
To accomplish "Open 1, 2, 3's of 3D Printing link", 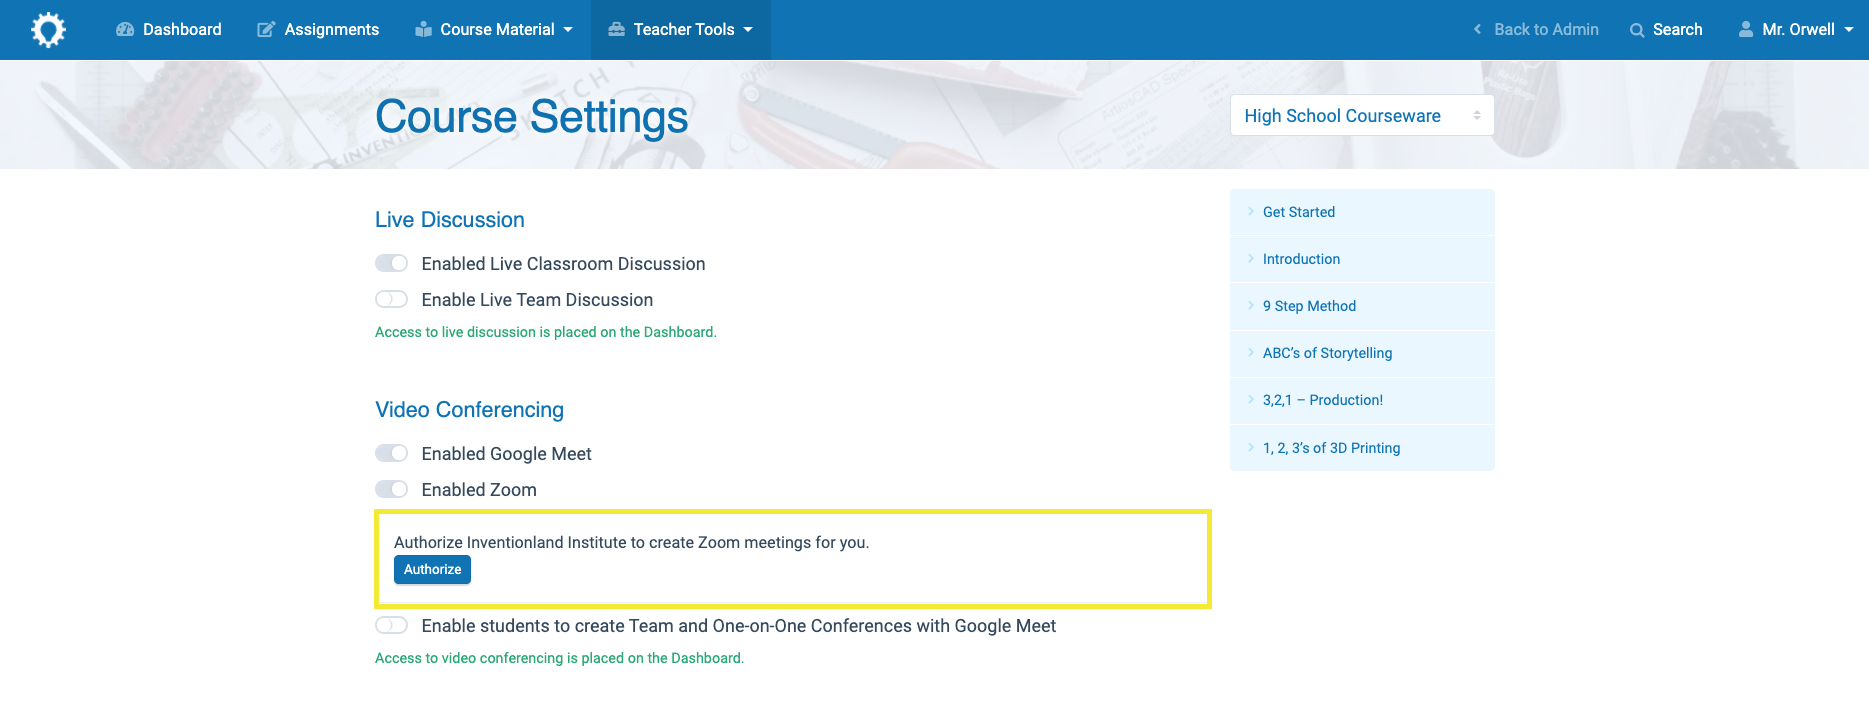I will coord(1362,448).
